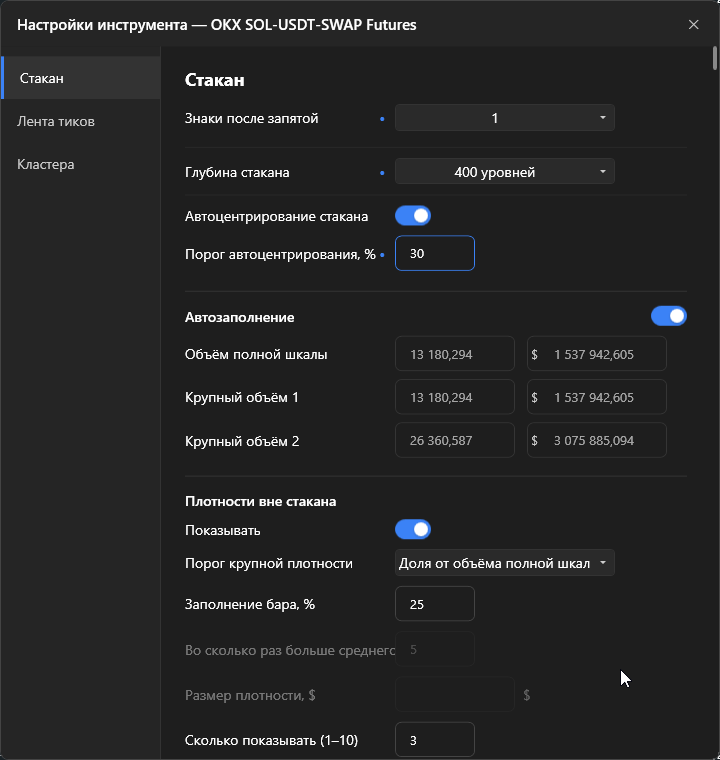
Task: Open the Стакан settings tab
Action: tap(80, 78)
